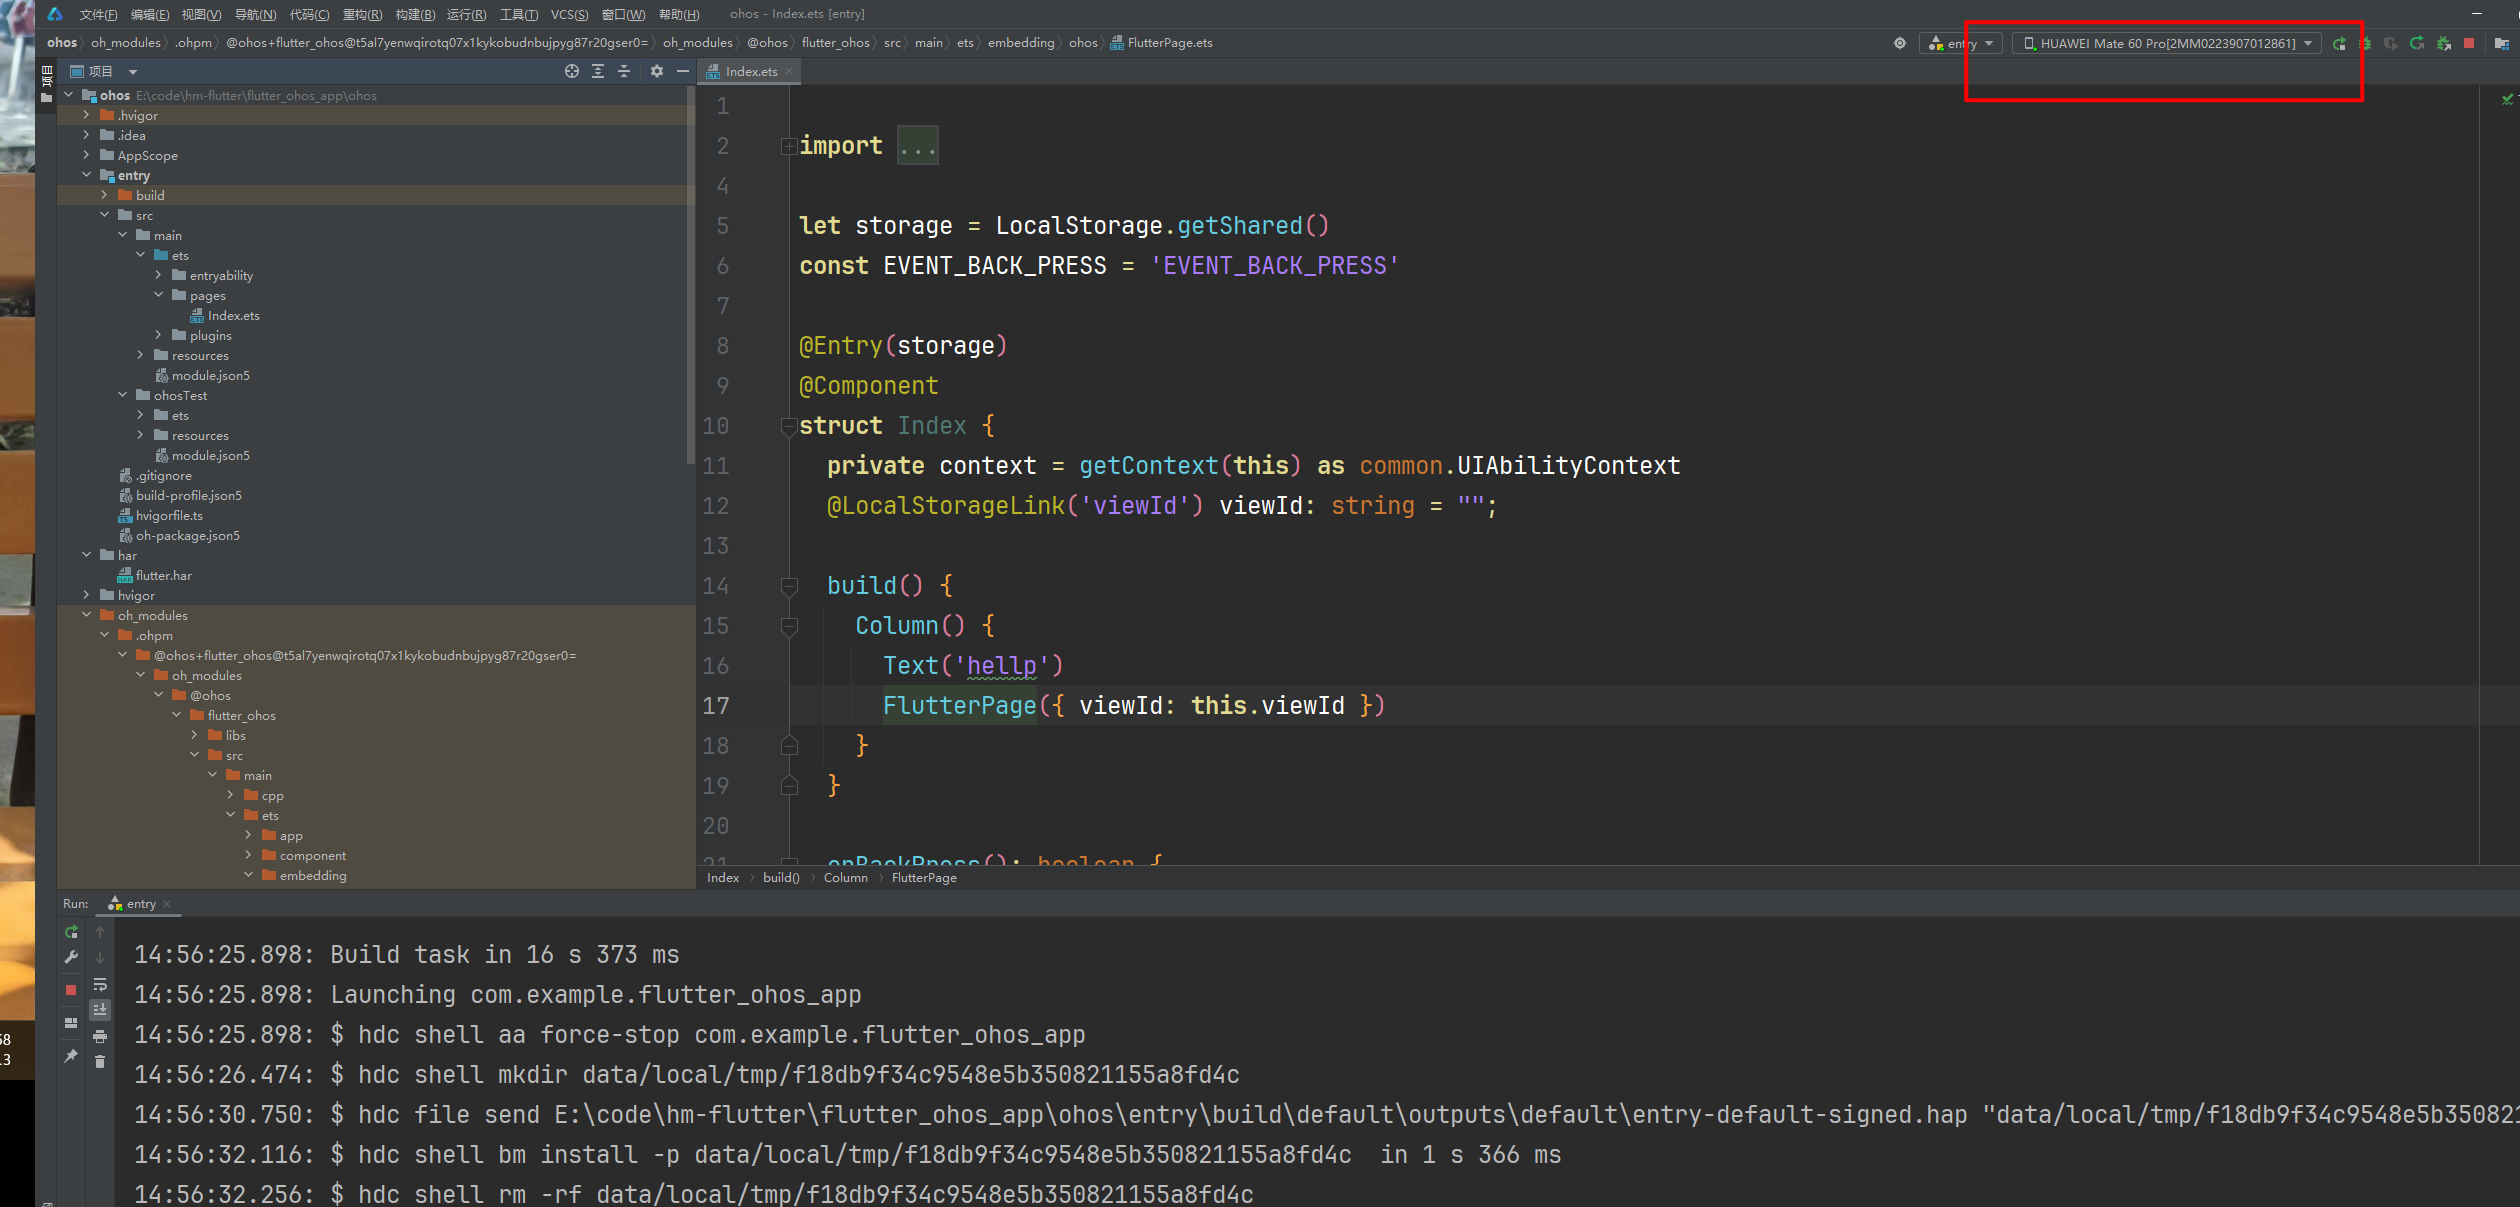Image resolution: width=2520 pixels, height=1207 pixels.
Task: Toggle pin tab in Run panel
Action: click(x=71, y=1056)
